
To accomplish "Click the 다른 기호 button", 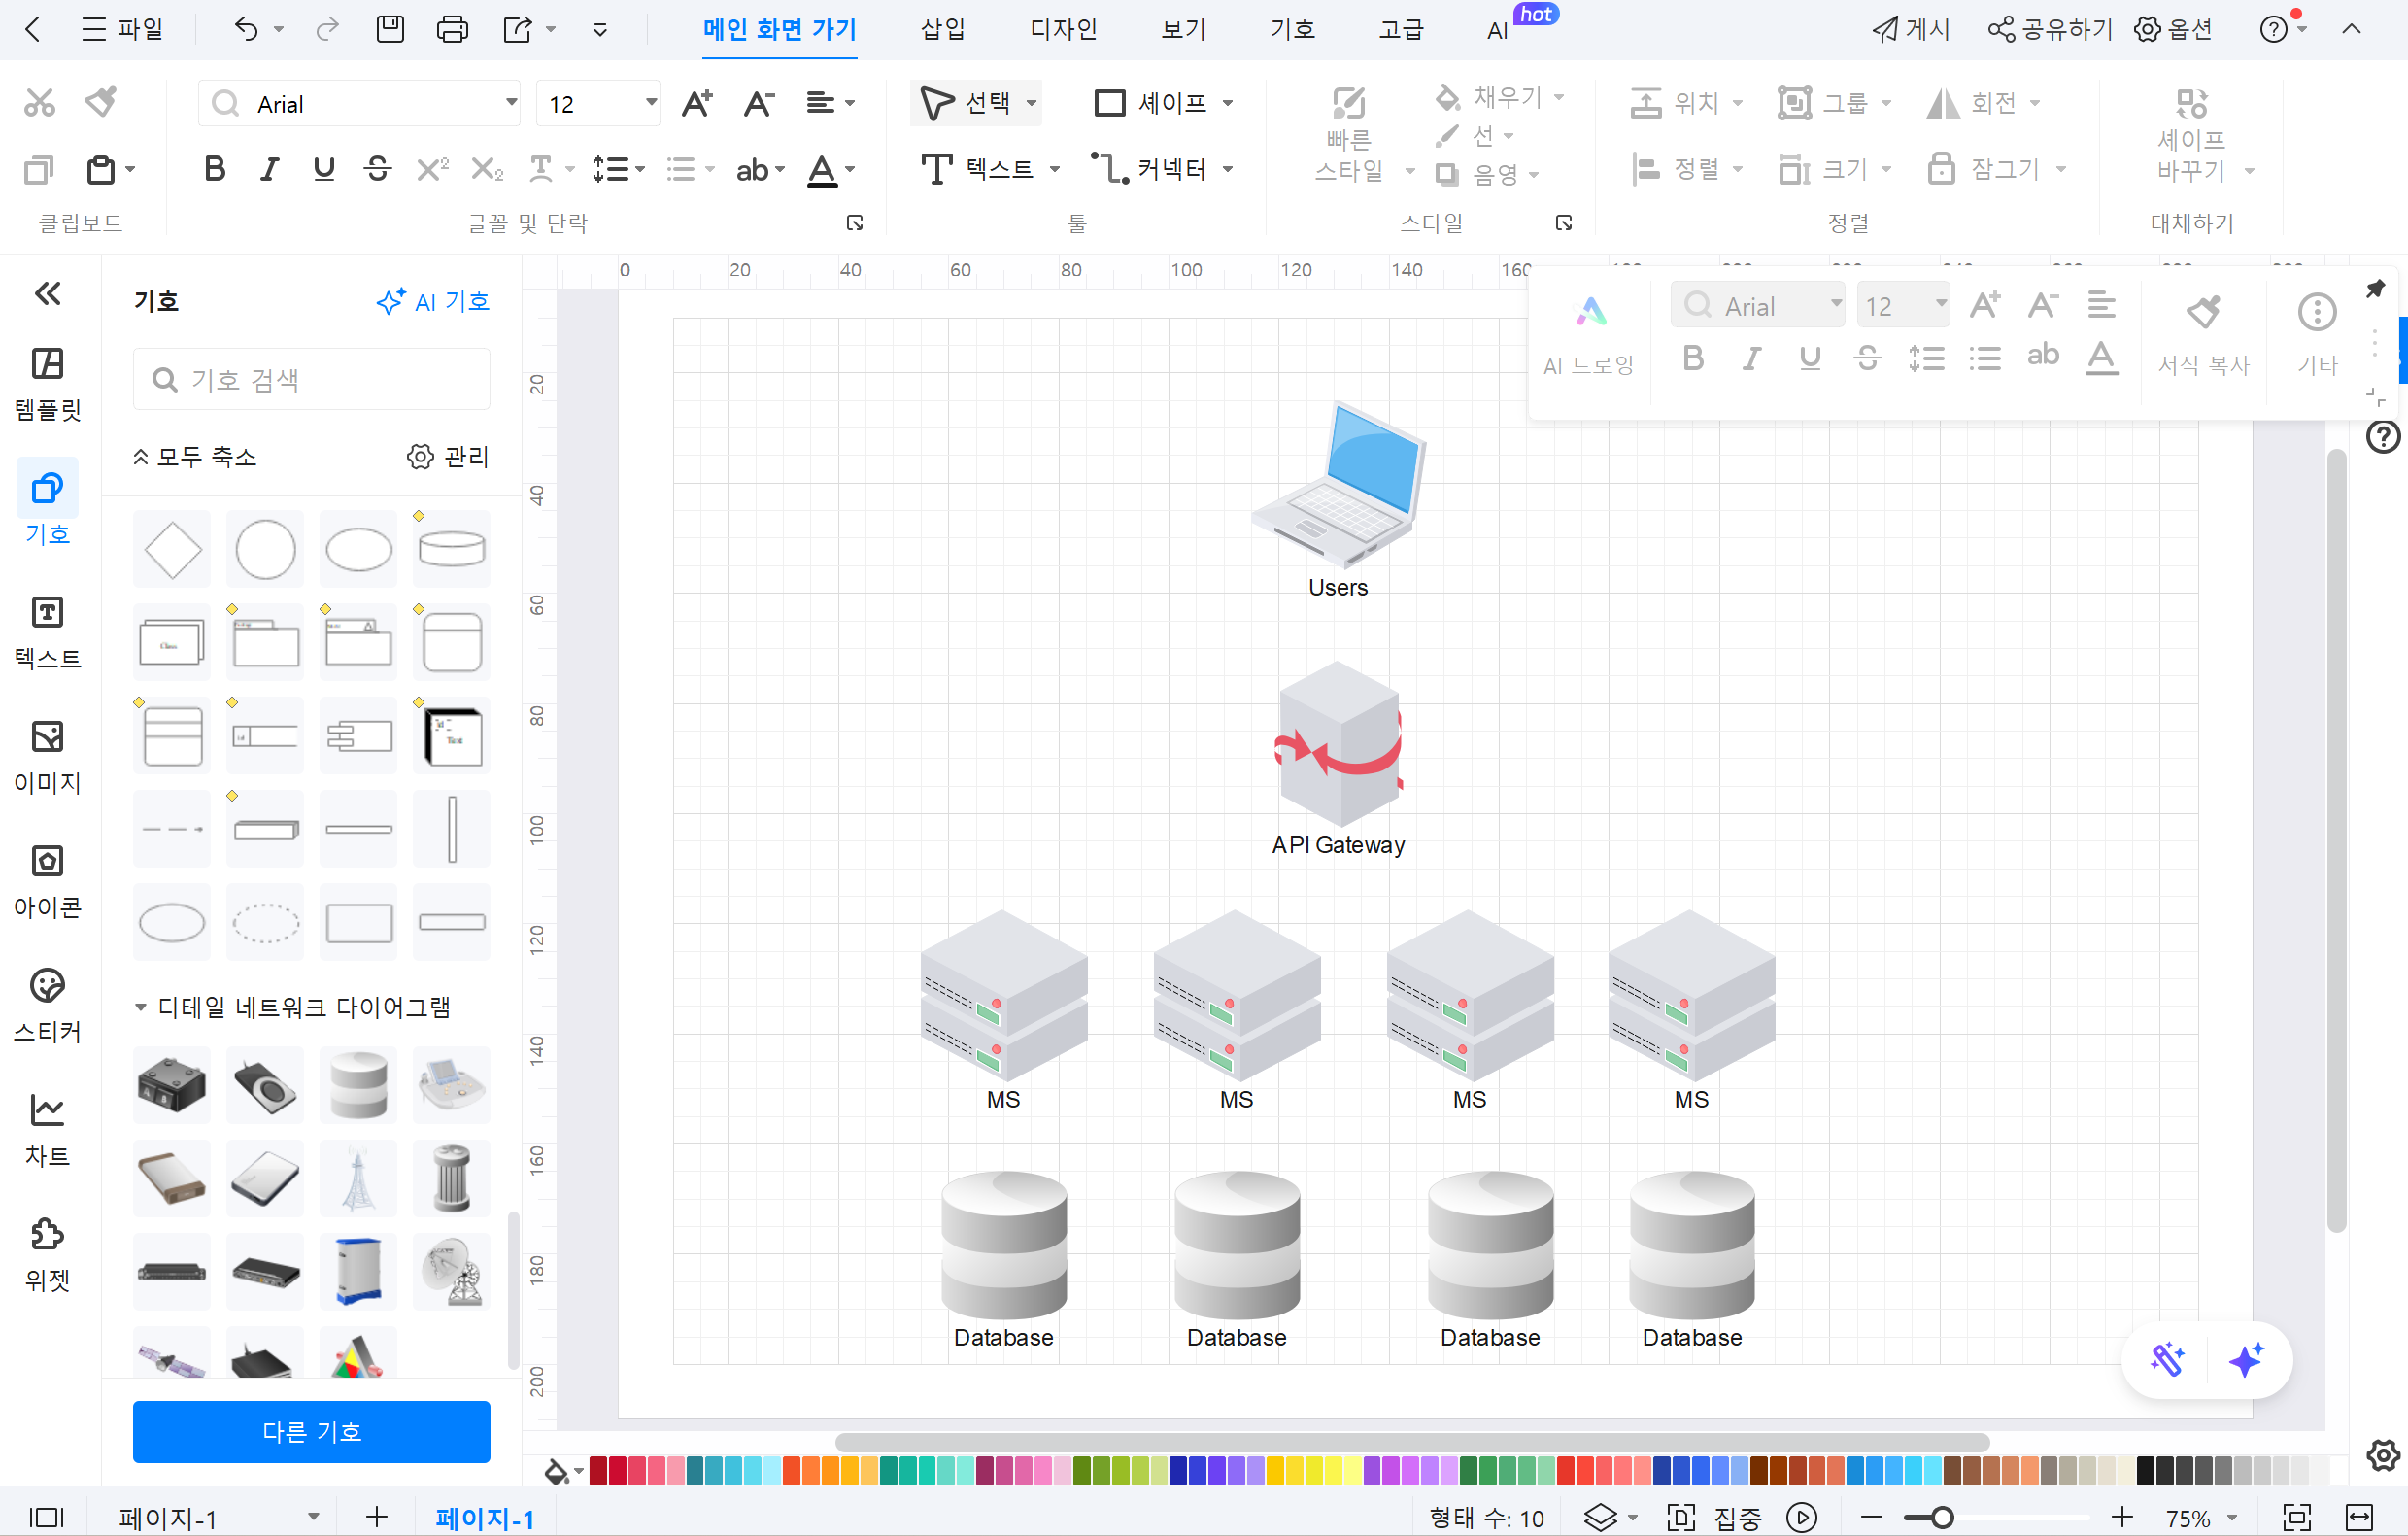I will (x=311, y=1431).
